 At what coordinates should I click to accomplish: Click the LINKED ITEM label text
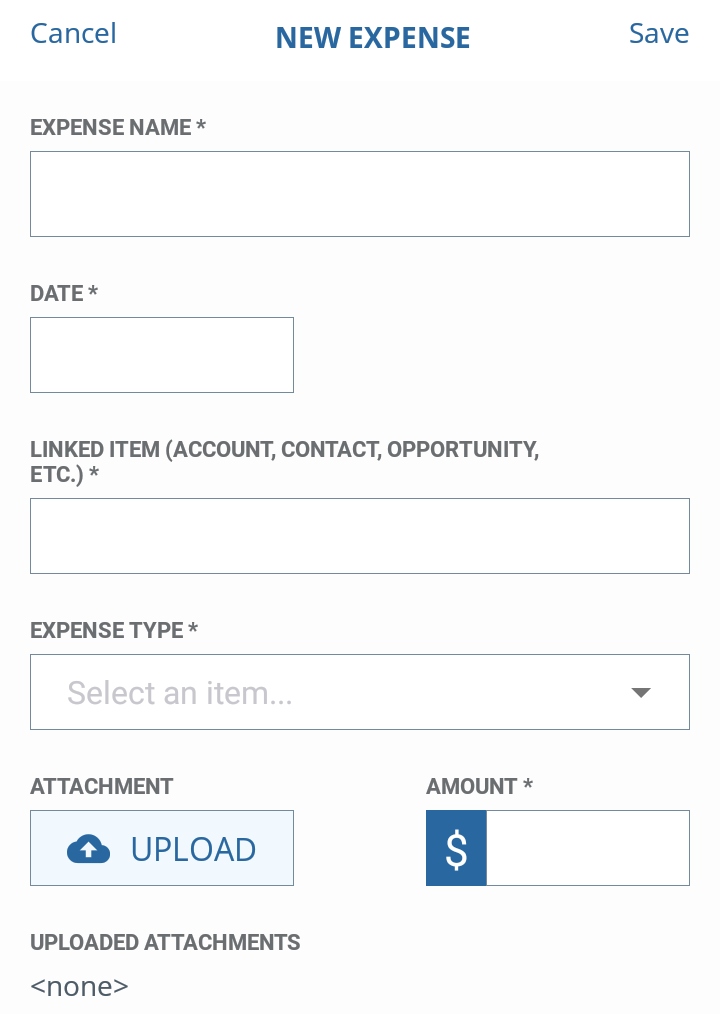285,462
